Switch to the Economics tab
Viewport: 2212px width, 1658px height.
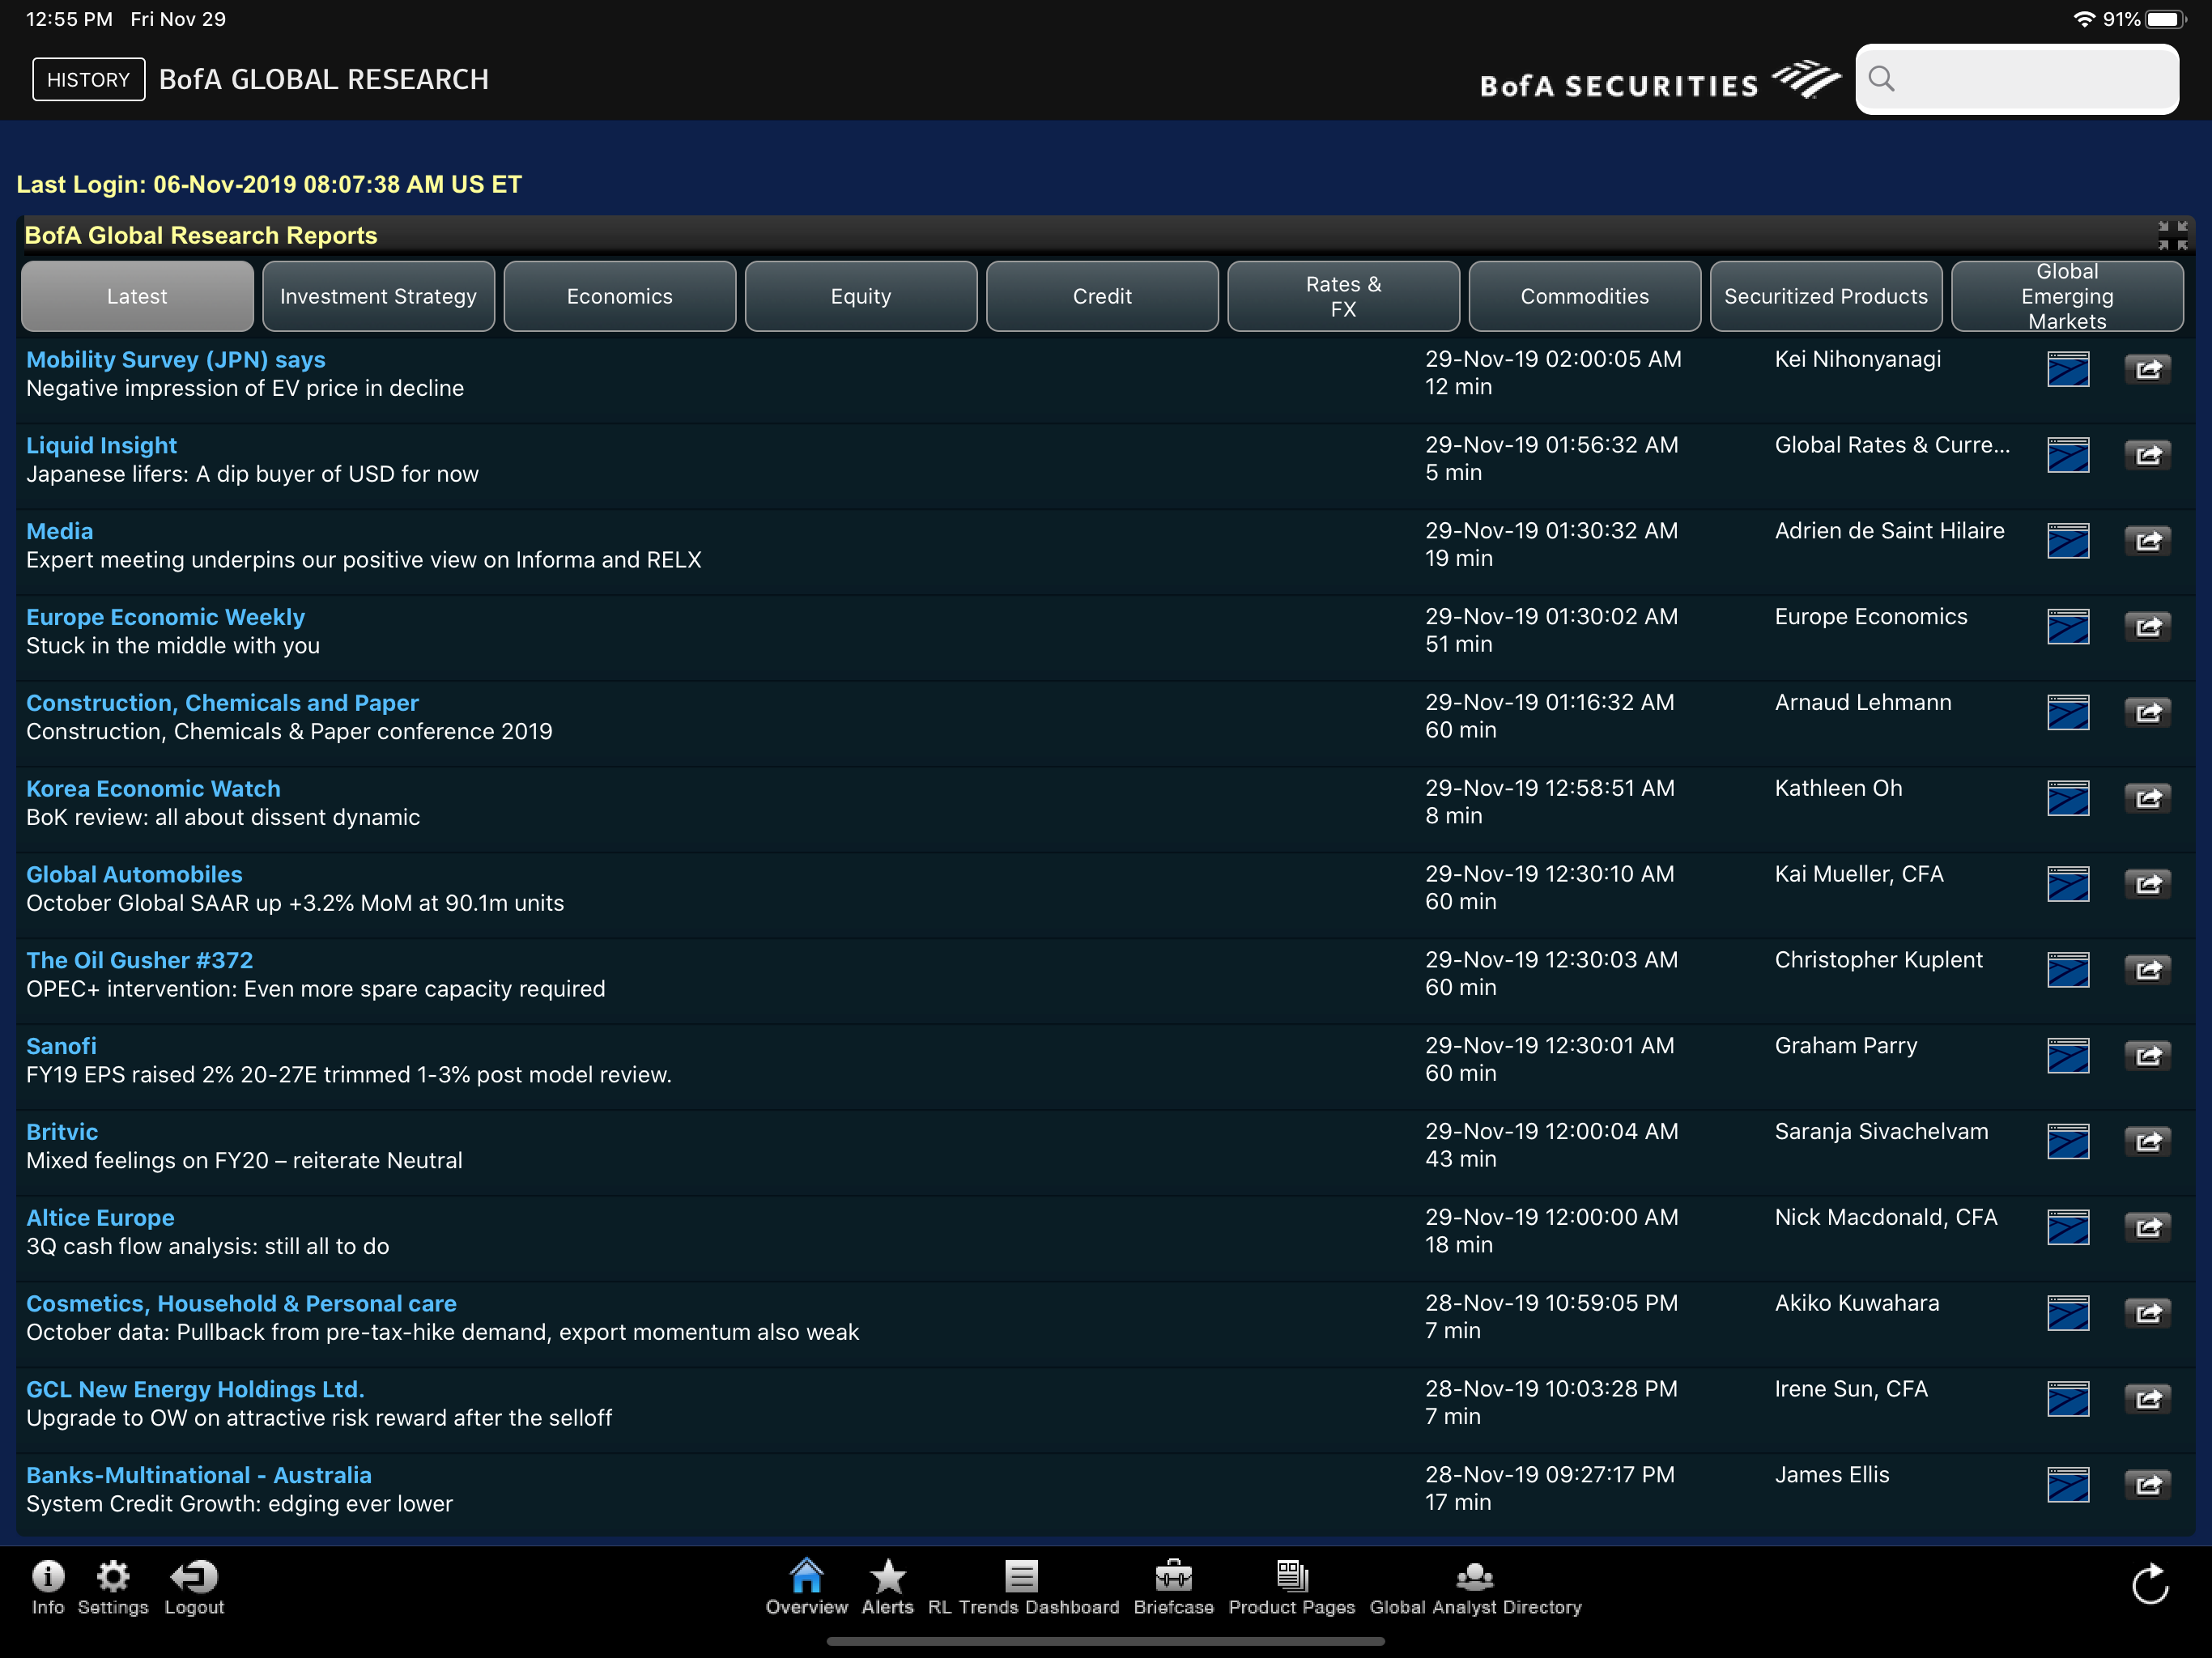(620, 297)
